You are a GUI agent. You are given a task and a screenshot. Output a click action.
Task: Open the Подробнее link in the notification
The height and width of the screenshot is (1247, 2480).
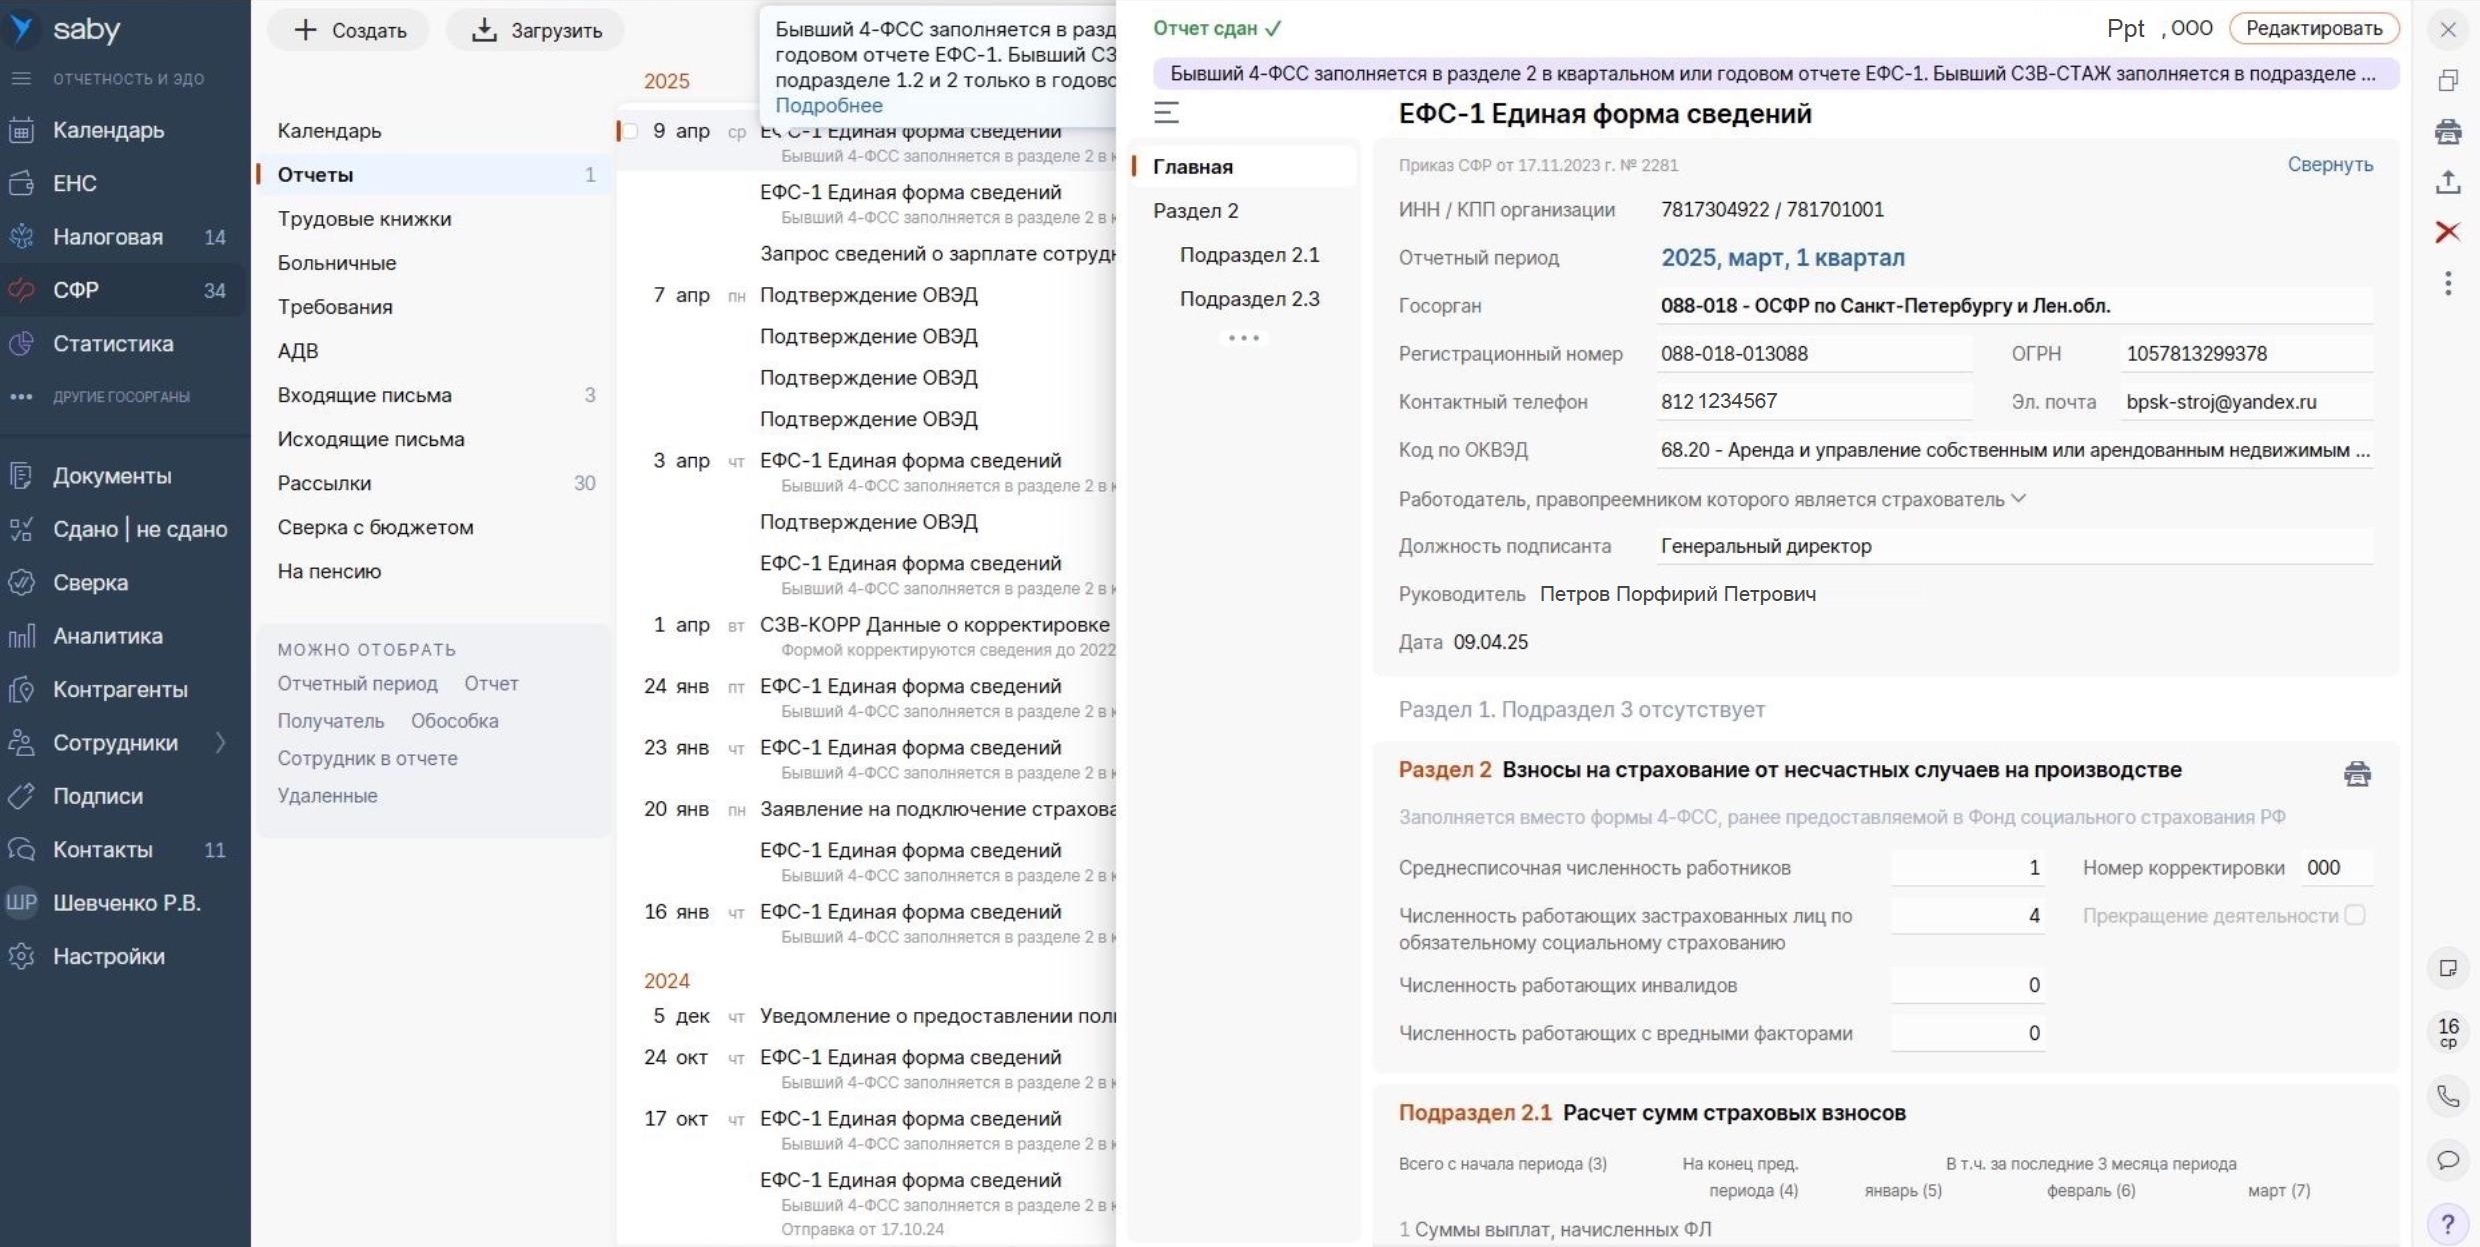pyautogui.click(x=827, y=105)
